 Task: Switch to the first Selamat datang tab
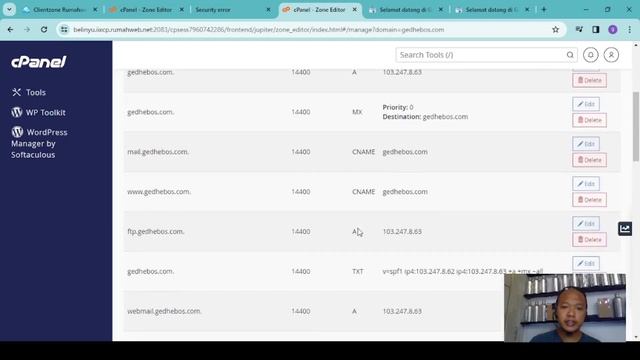[405, 9]
